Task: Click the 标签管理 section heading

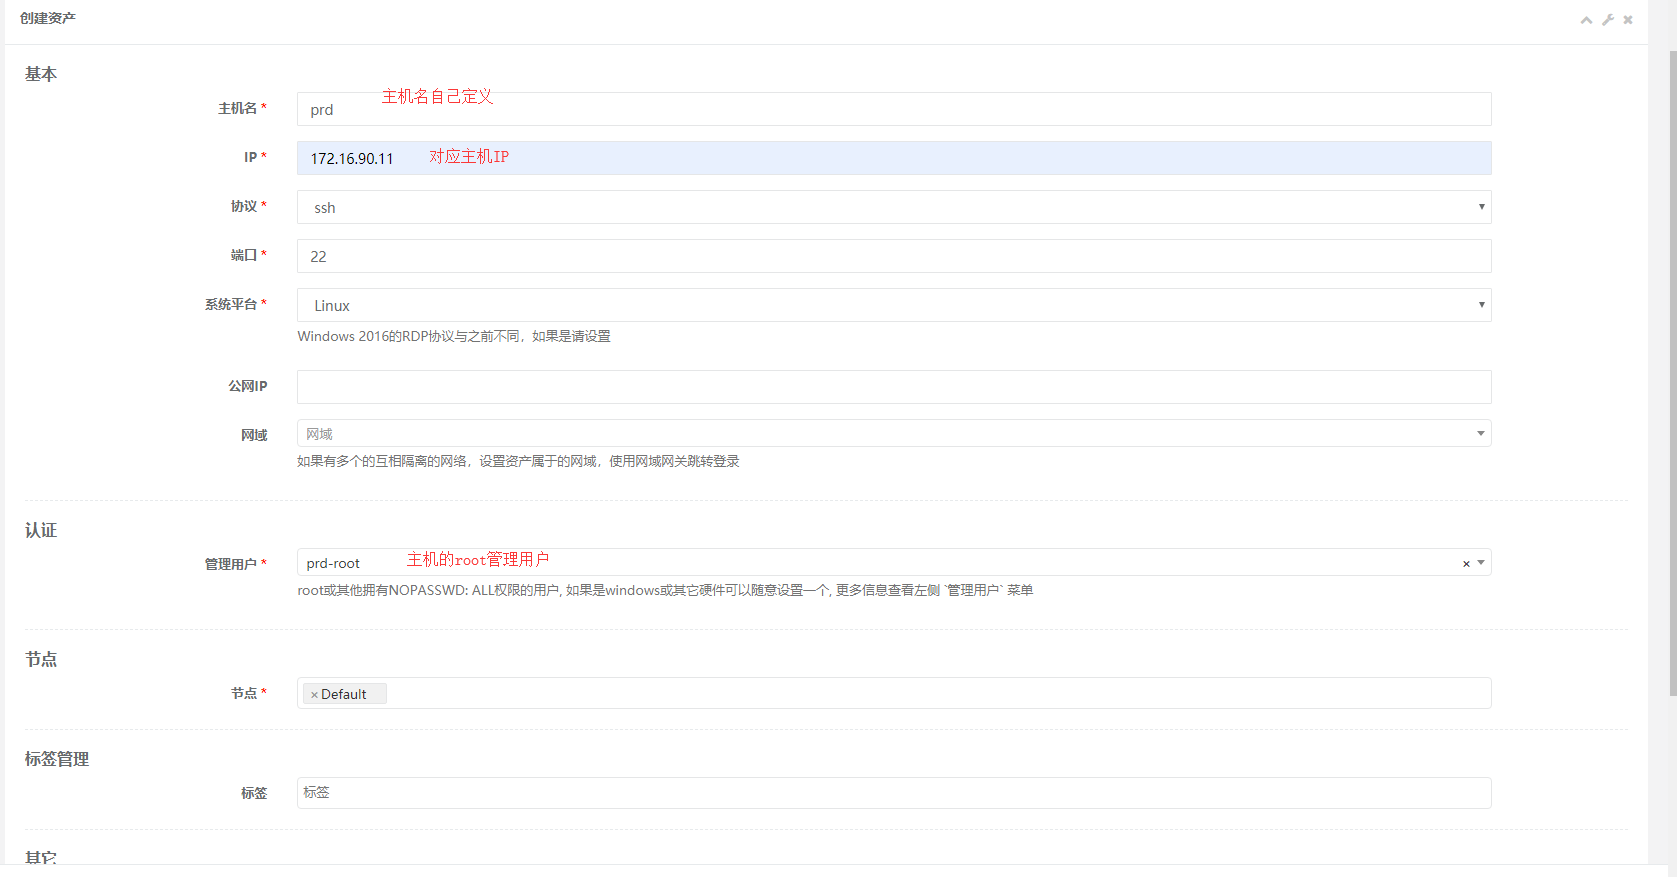Action: tap(57, 759)
